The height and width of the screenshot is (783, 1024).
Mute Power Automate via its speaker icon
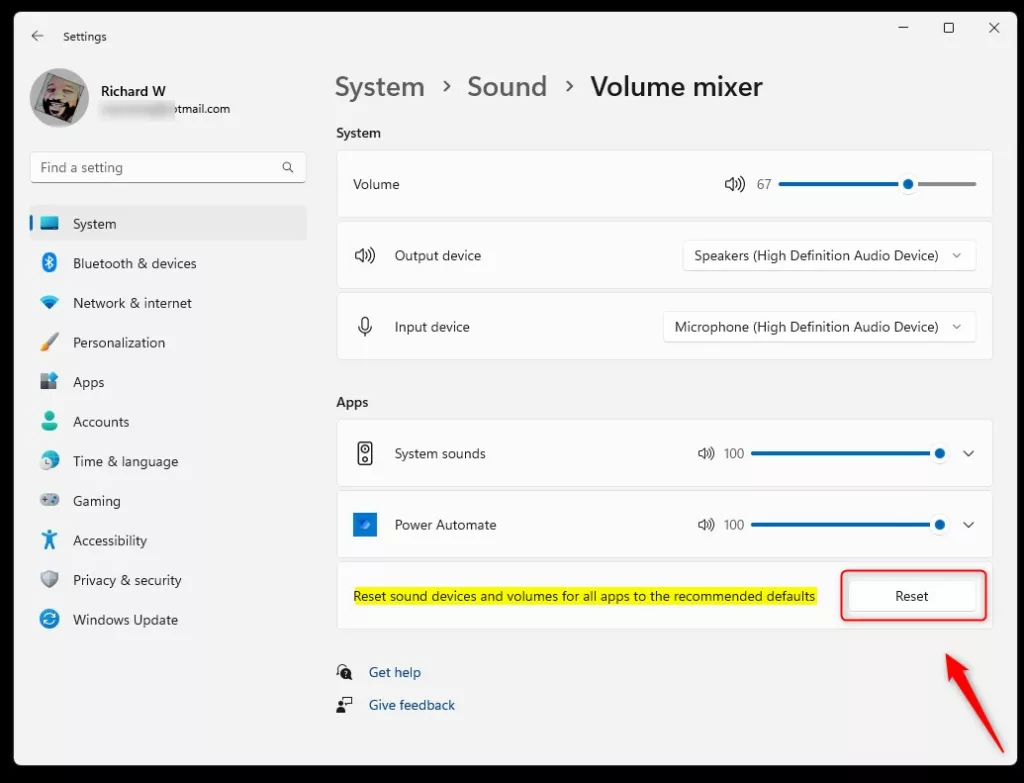pyautogui.click(x=706, y=525)
